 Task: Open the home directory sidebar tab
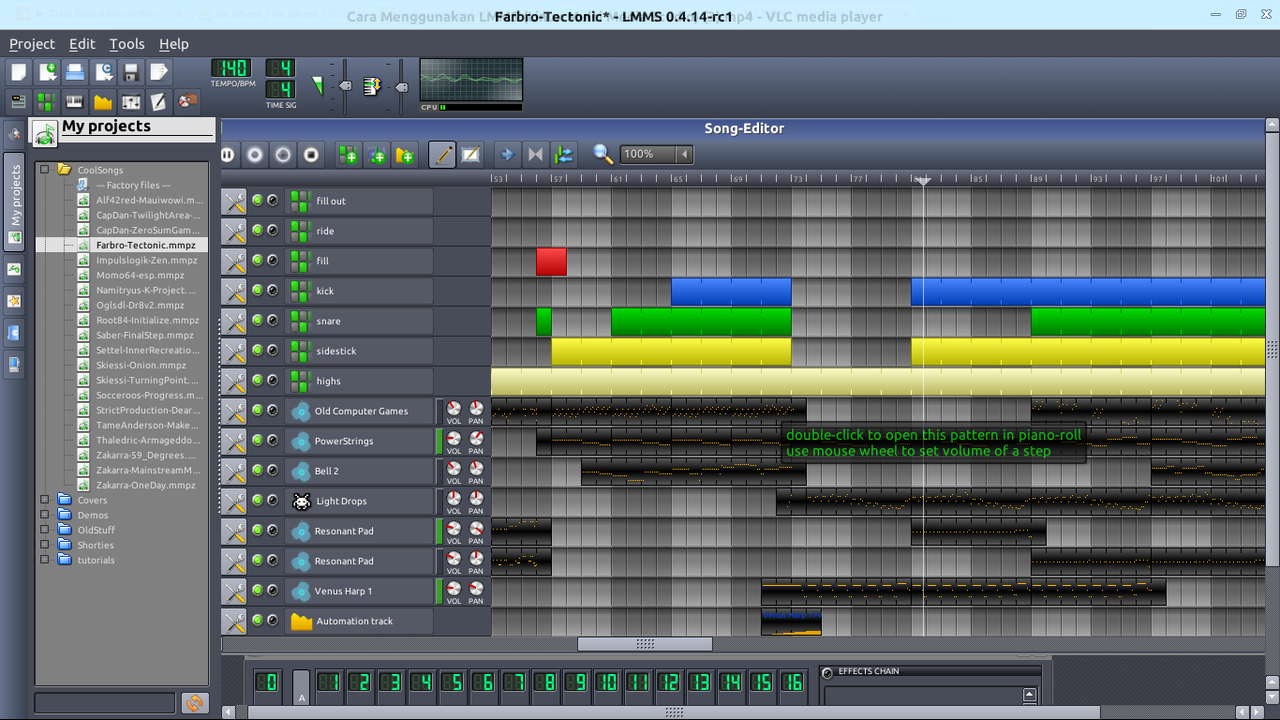[x=14, y=332]
